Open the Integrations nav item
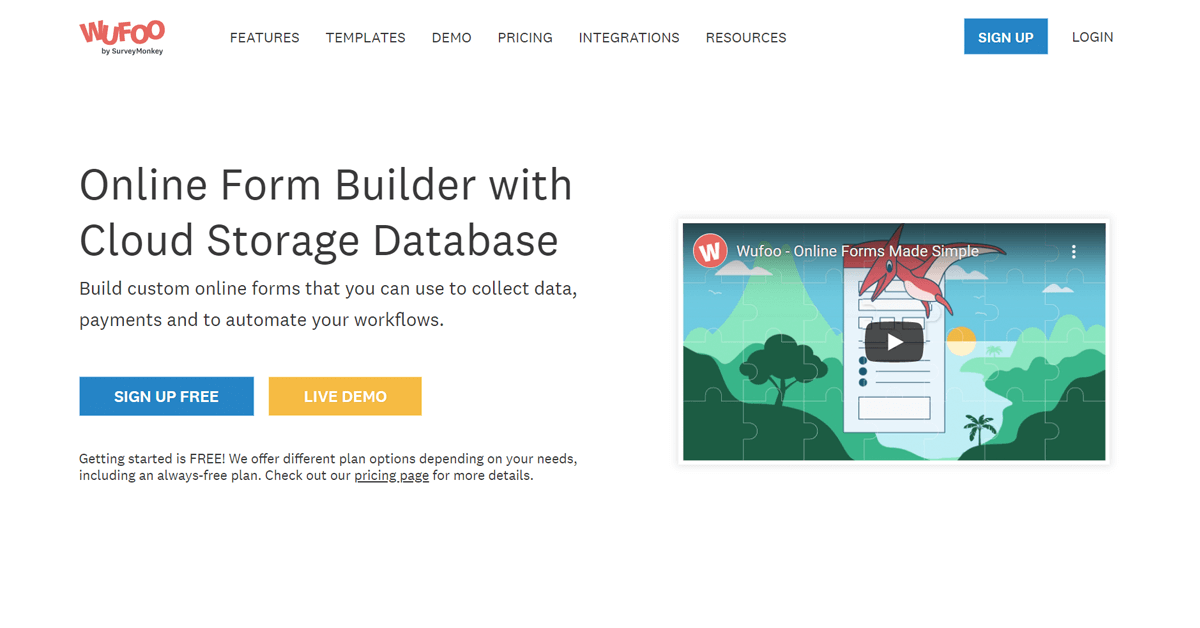The height and width of the screenshot is (628, 1200). tap(629, 37)
